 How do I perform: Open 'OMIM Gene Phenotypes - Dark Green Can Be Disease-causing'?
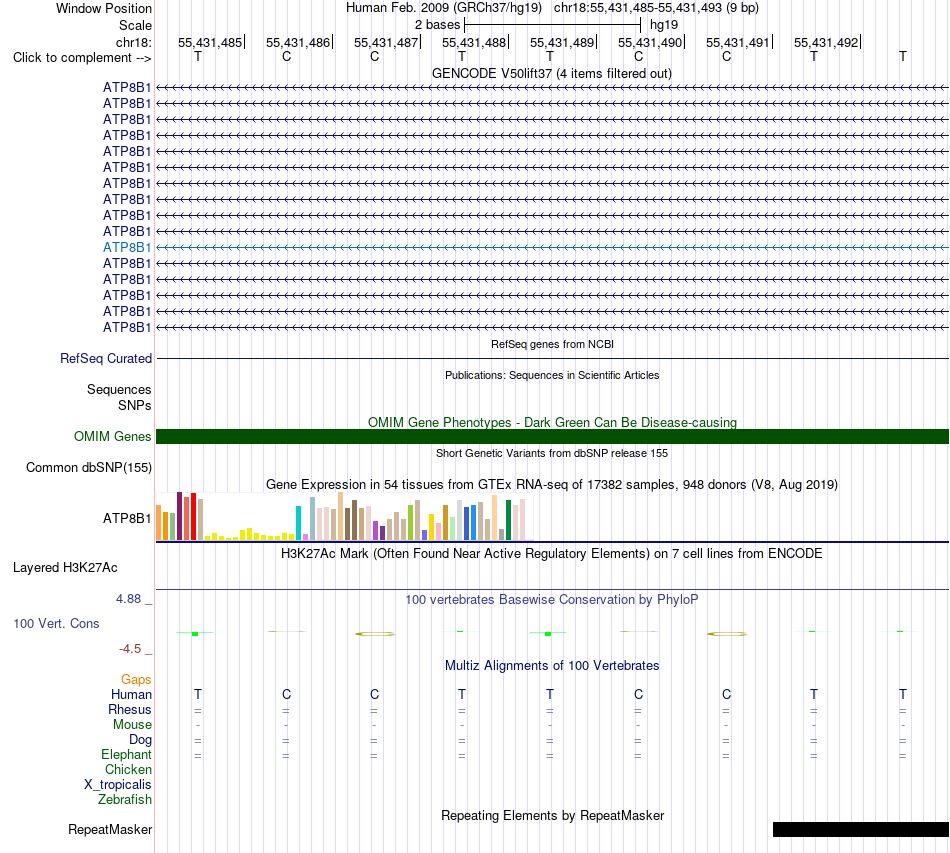(x=552, y=422)
